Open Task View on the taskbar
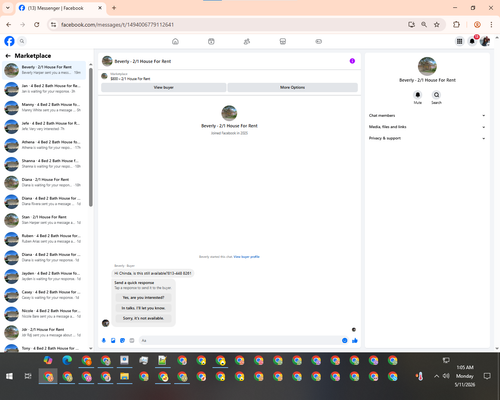The image size is (500, 400). click(x=28, y=376)
